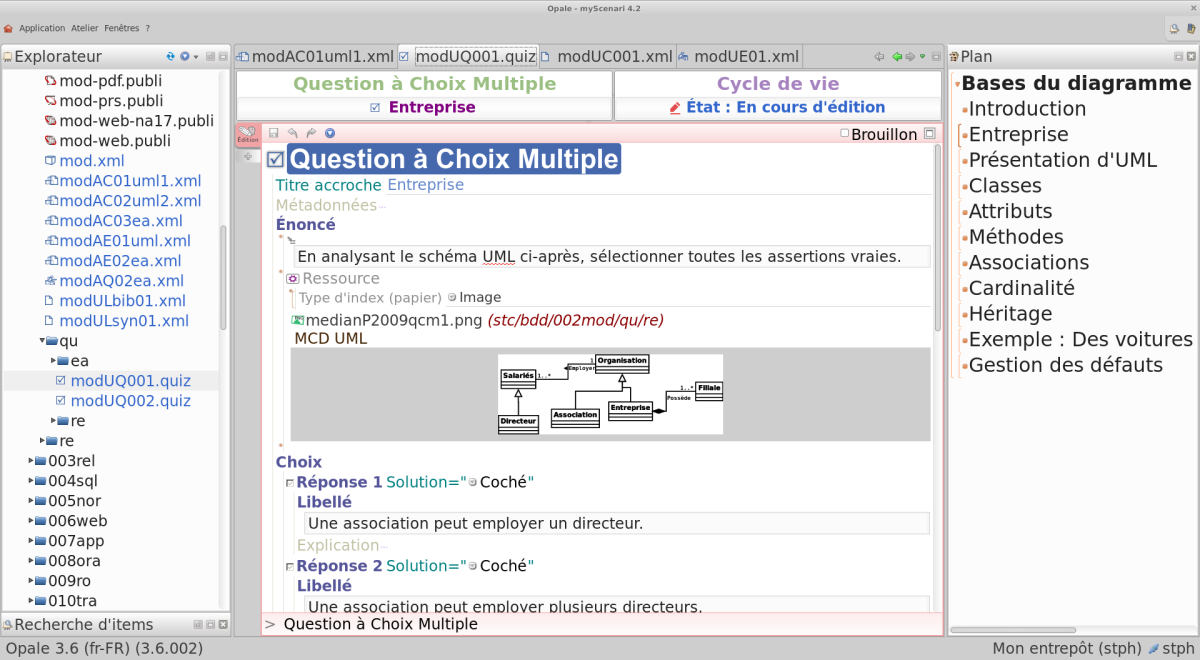Collapse Réponse 1 with its toggle box

290,483
